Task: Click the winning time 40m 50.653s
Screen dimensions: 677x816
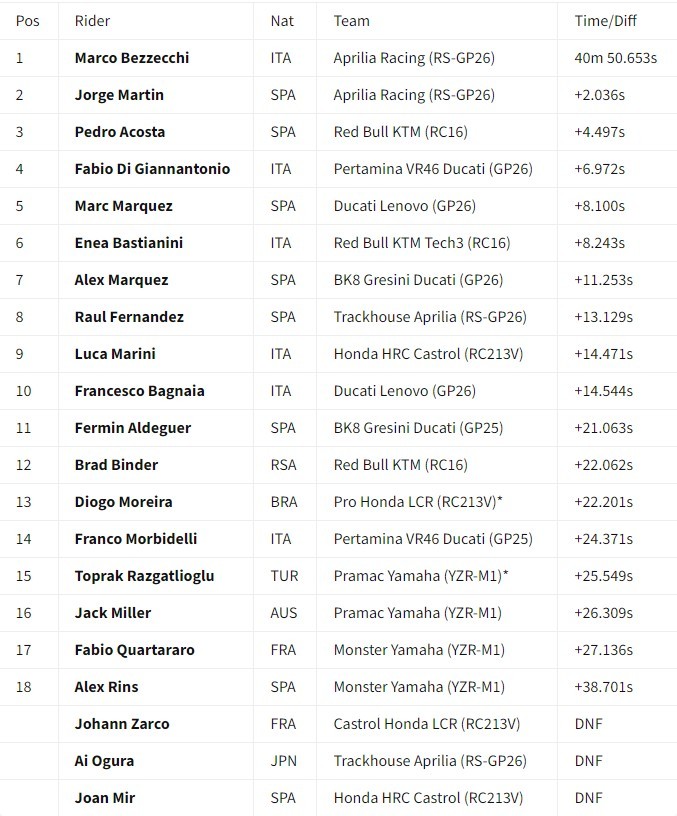Action: (x=615, y=58)
